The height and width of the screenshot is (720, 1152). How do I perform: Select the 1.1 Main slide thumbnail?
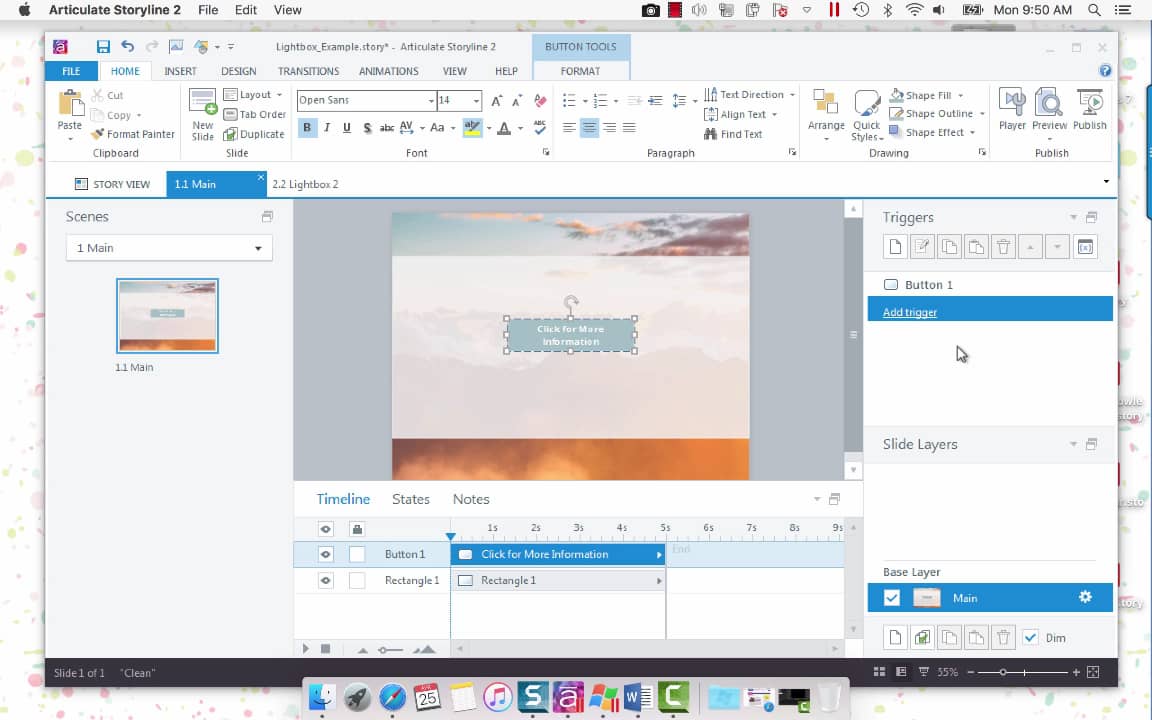tap(168, 316)
